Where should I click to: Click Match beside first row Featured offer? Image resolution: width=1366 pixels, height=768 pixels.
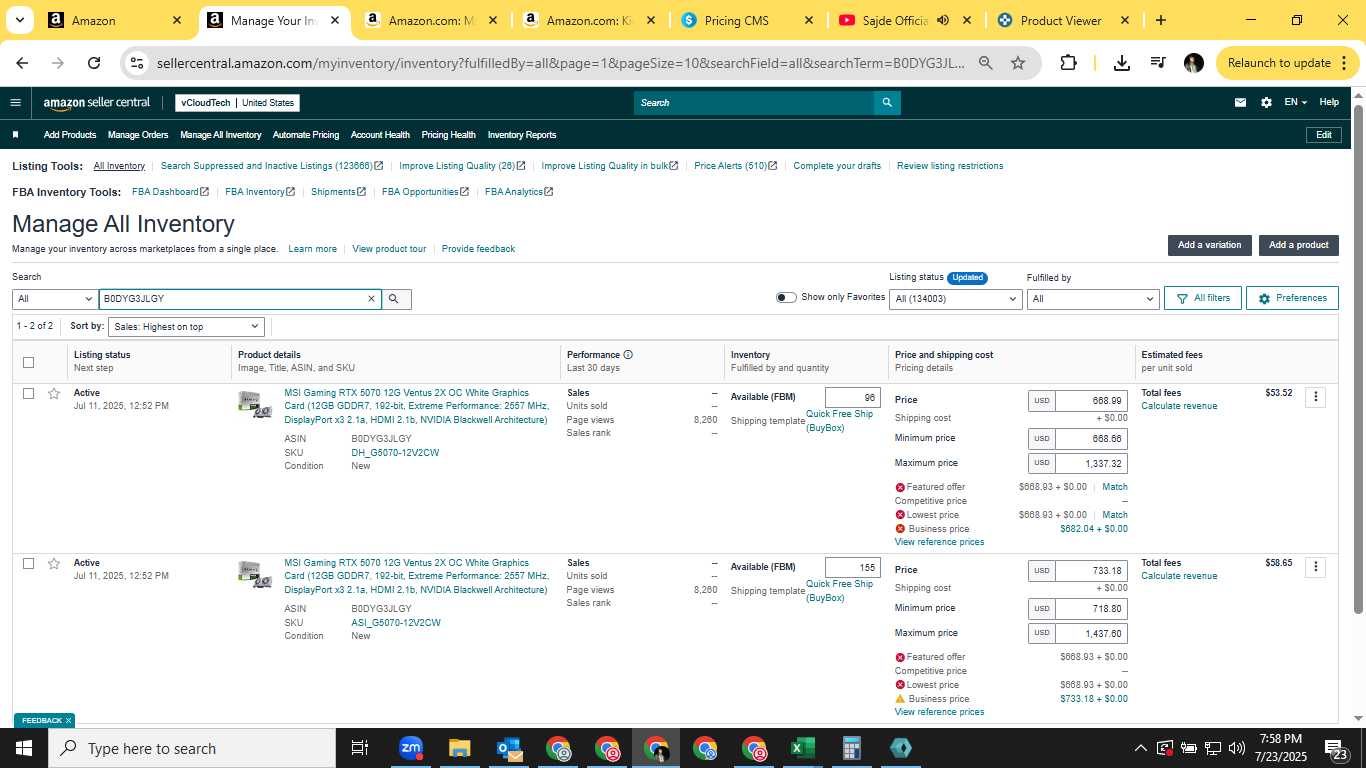(1114, 487)
